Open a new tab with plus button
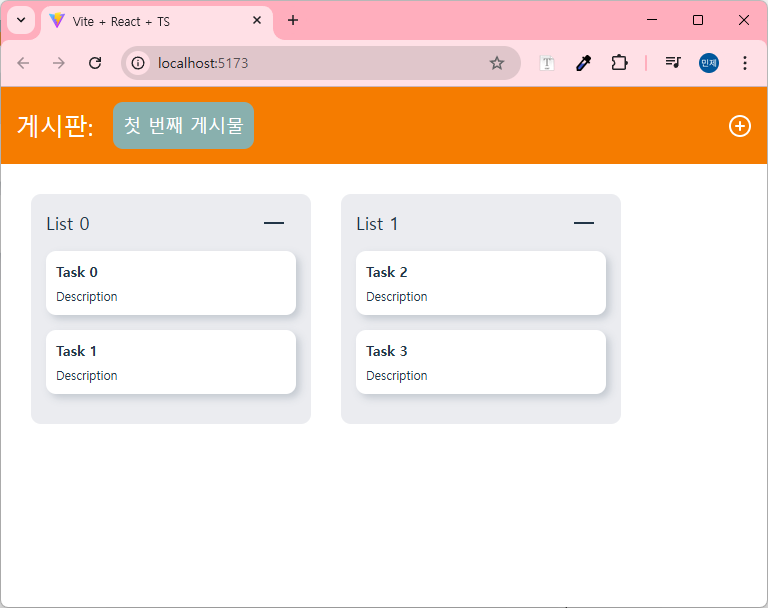768x608 pixels. [293, 20]
